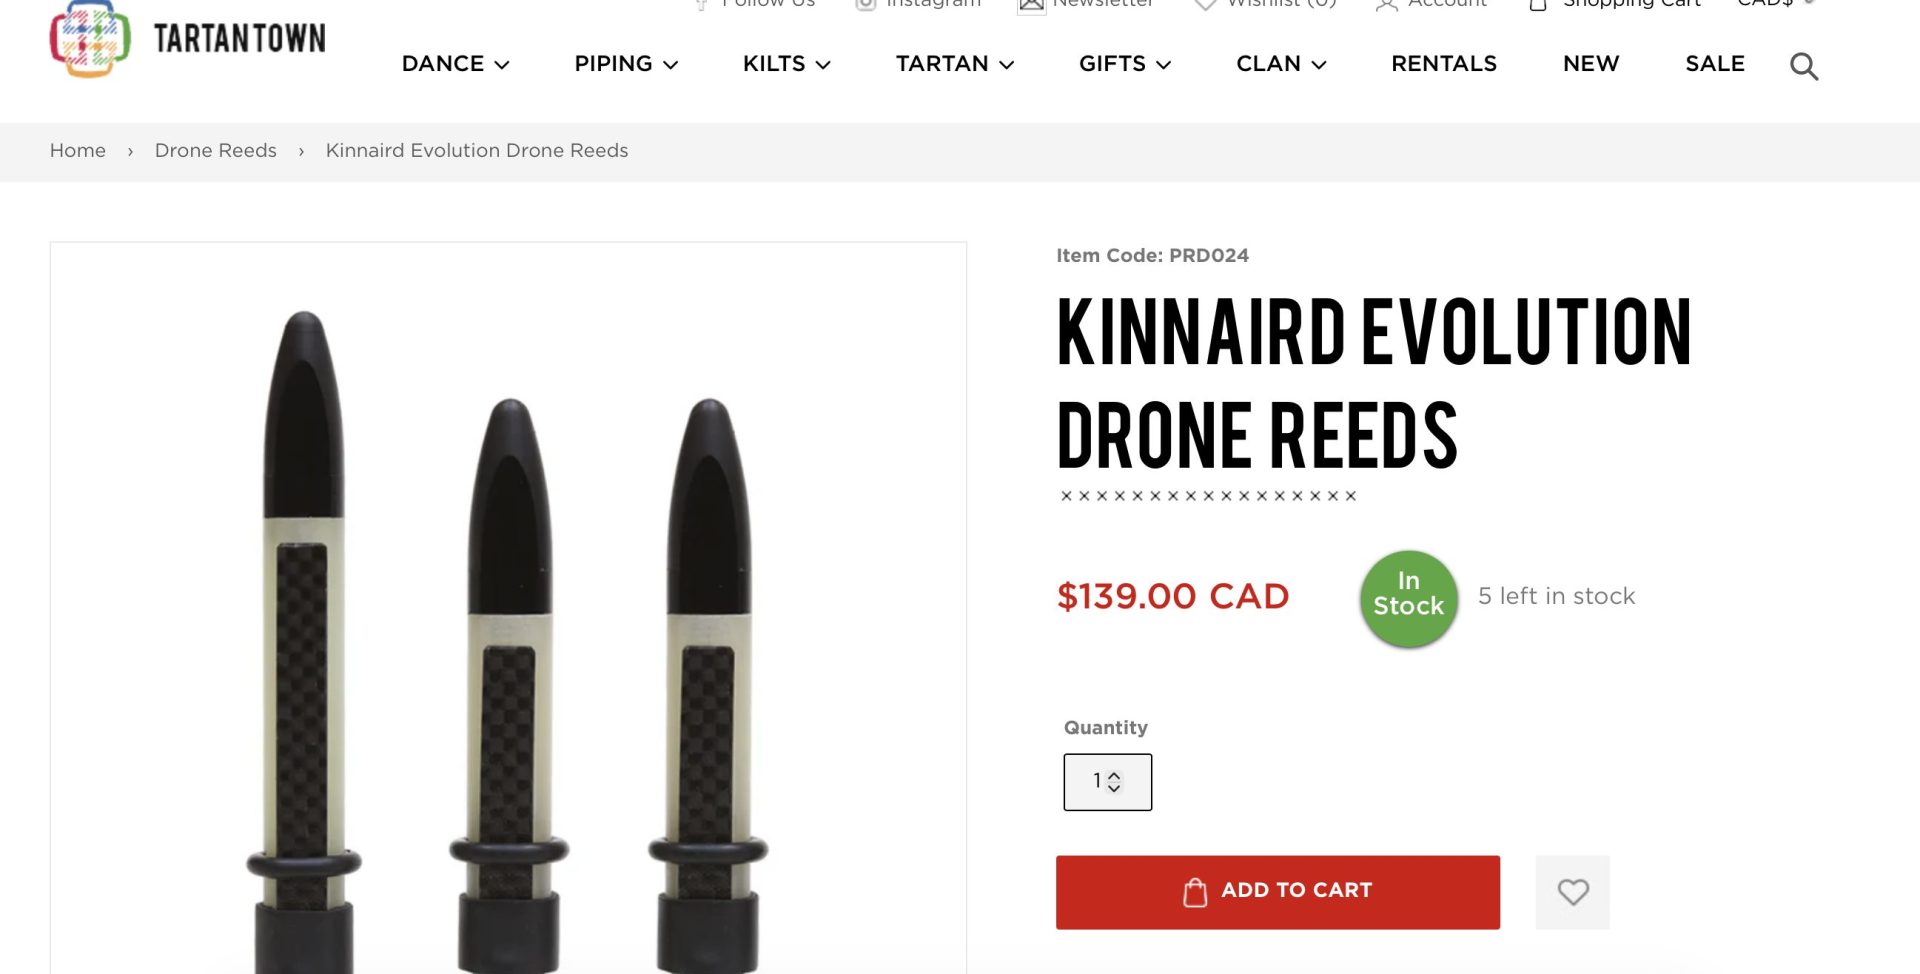Open the Account link in top bar
1920x974 pixels.
click(x=1446, y=4)
